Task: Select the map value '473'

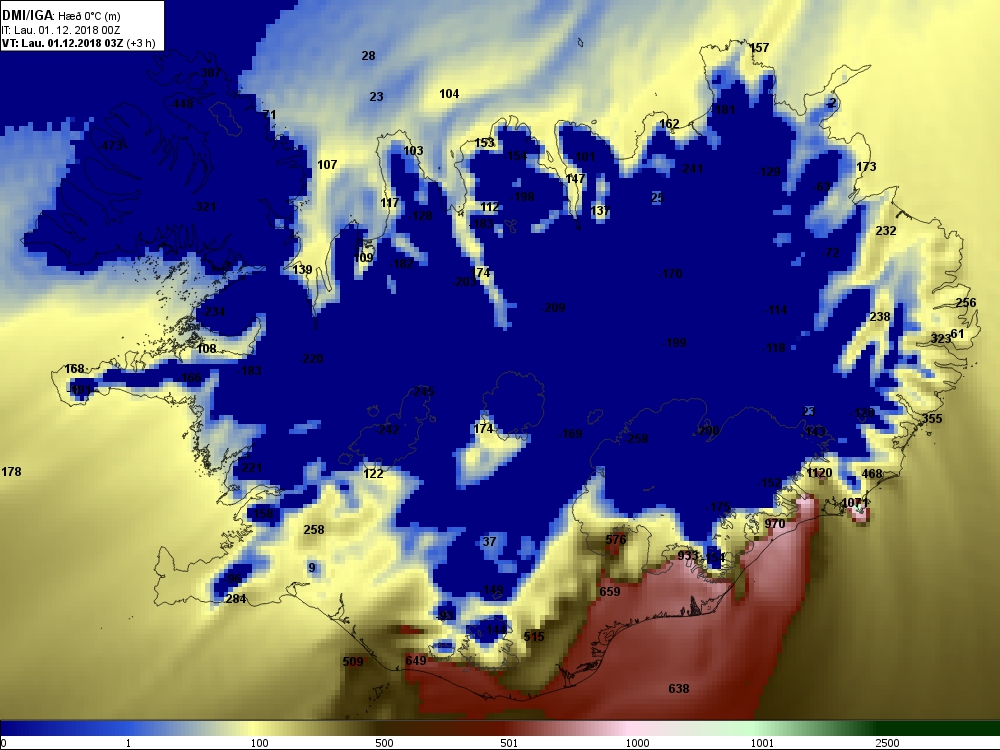Action: [x=112, y=145]
